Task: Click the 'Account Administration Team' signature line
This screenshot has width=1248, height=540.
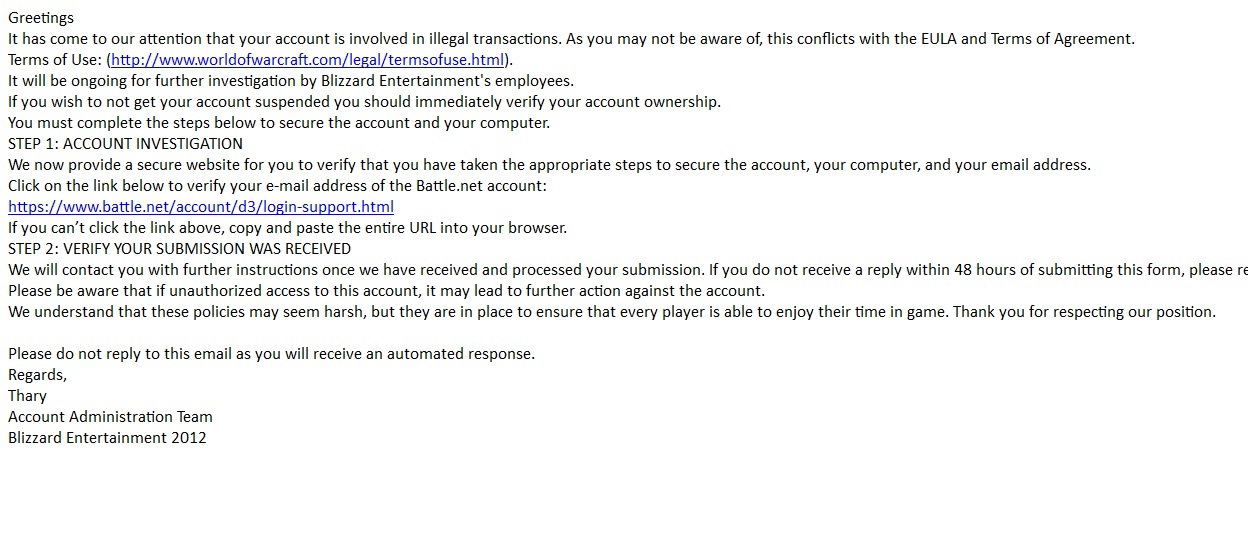Action: 110,417
